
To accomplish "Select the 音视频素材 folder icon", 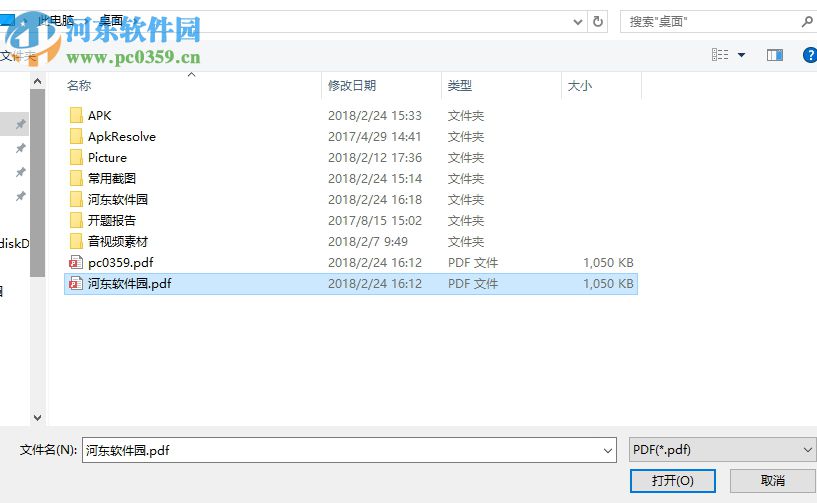I will click(x=76, y=241).
